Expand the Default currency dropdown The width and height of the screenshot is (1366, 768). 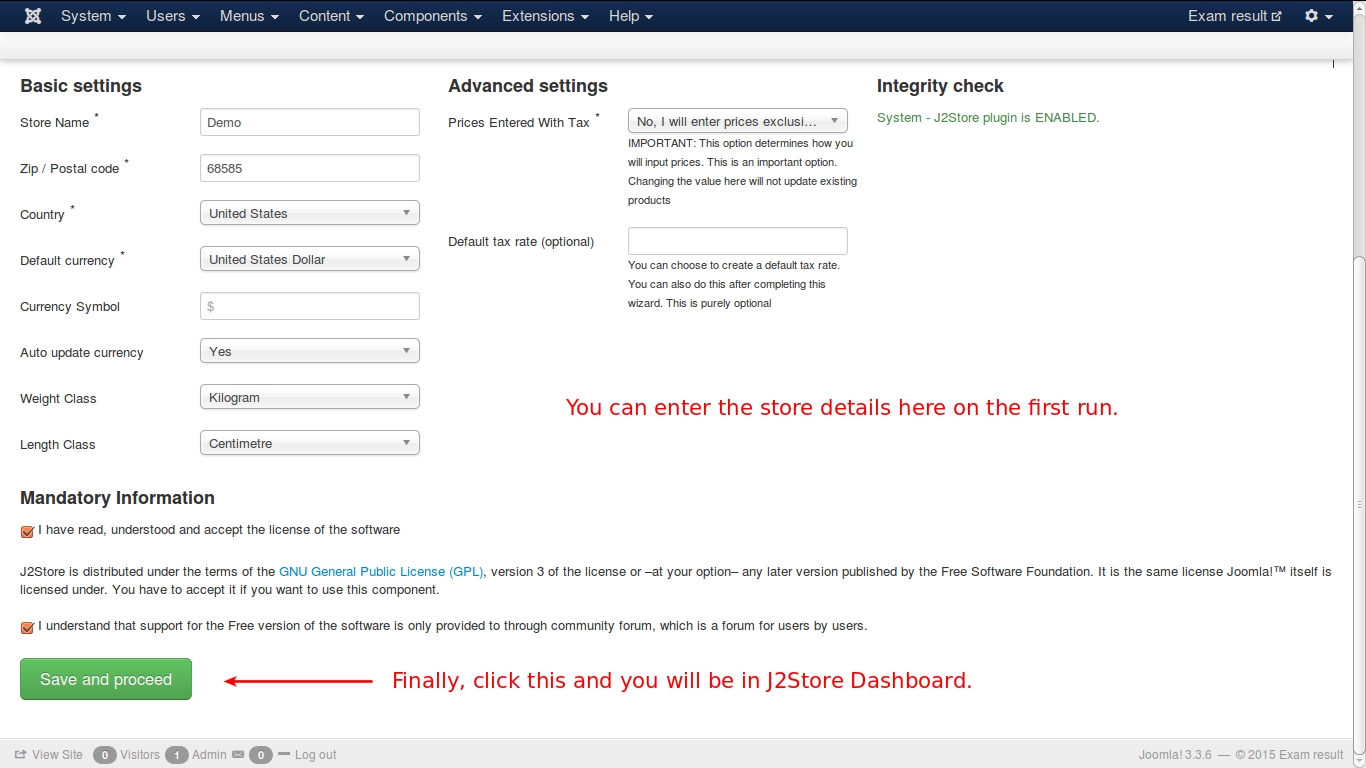point(309,259)
